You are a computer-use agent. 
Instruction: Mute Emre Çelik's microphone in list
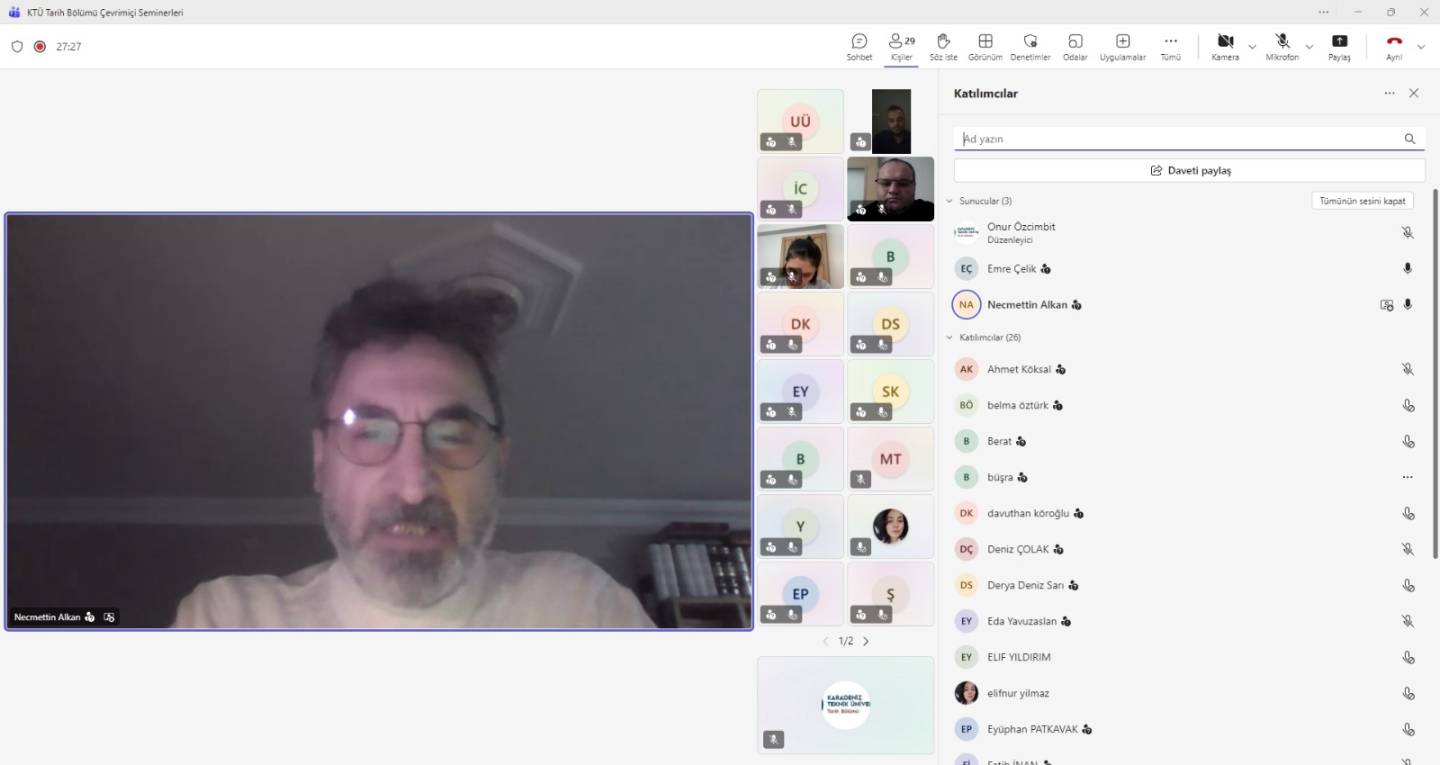[x=1407, y=269]
